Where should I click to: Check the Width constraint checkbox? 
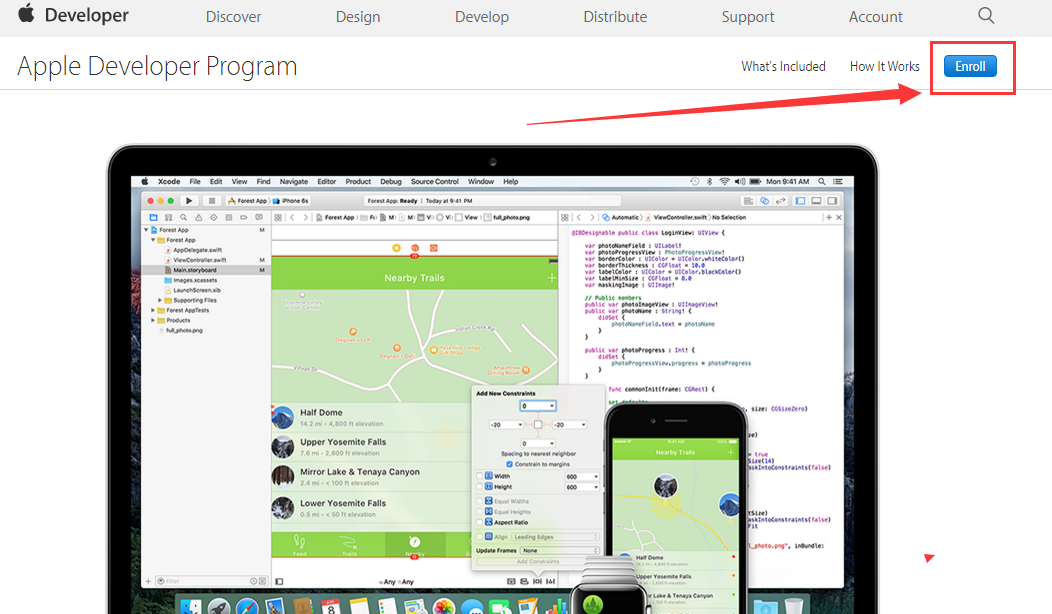pos(479,476)
